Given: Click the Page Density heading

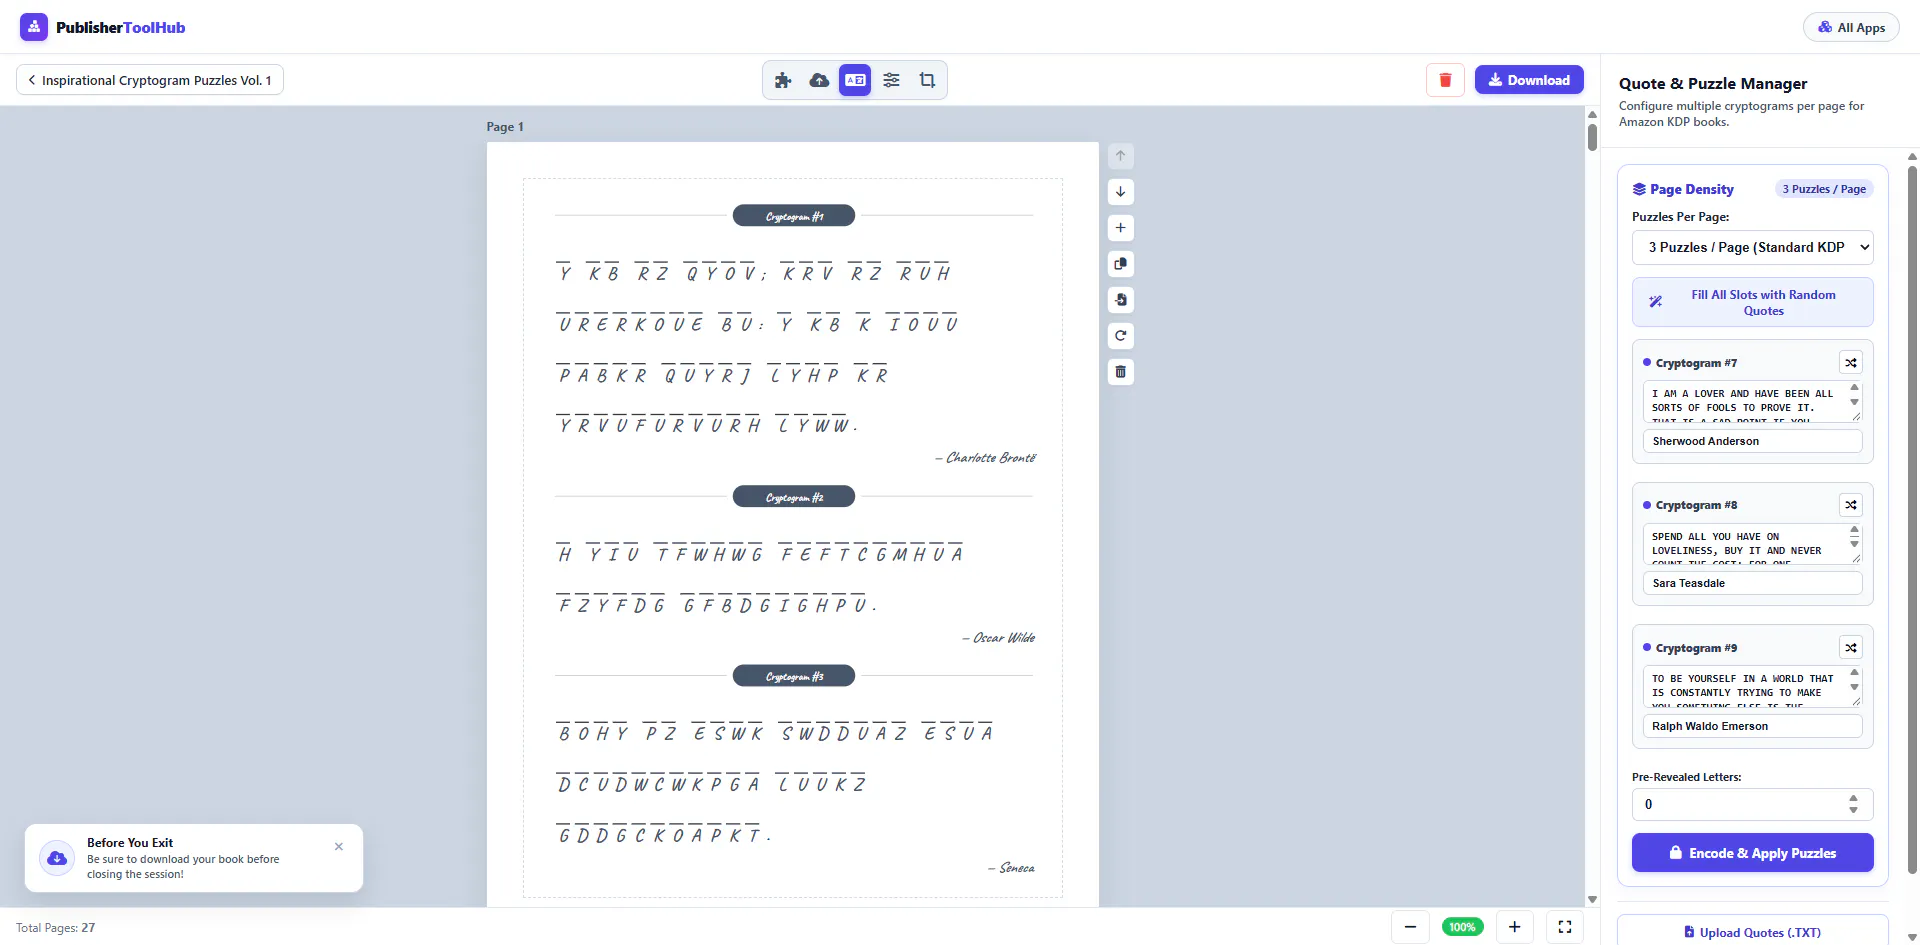Looking at the screenshot, I should coord(1683,189).
